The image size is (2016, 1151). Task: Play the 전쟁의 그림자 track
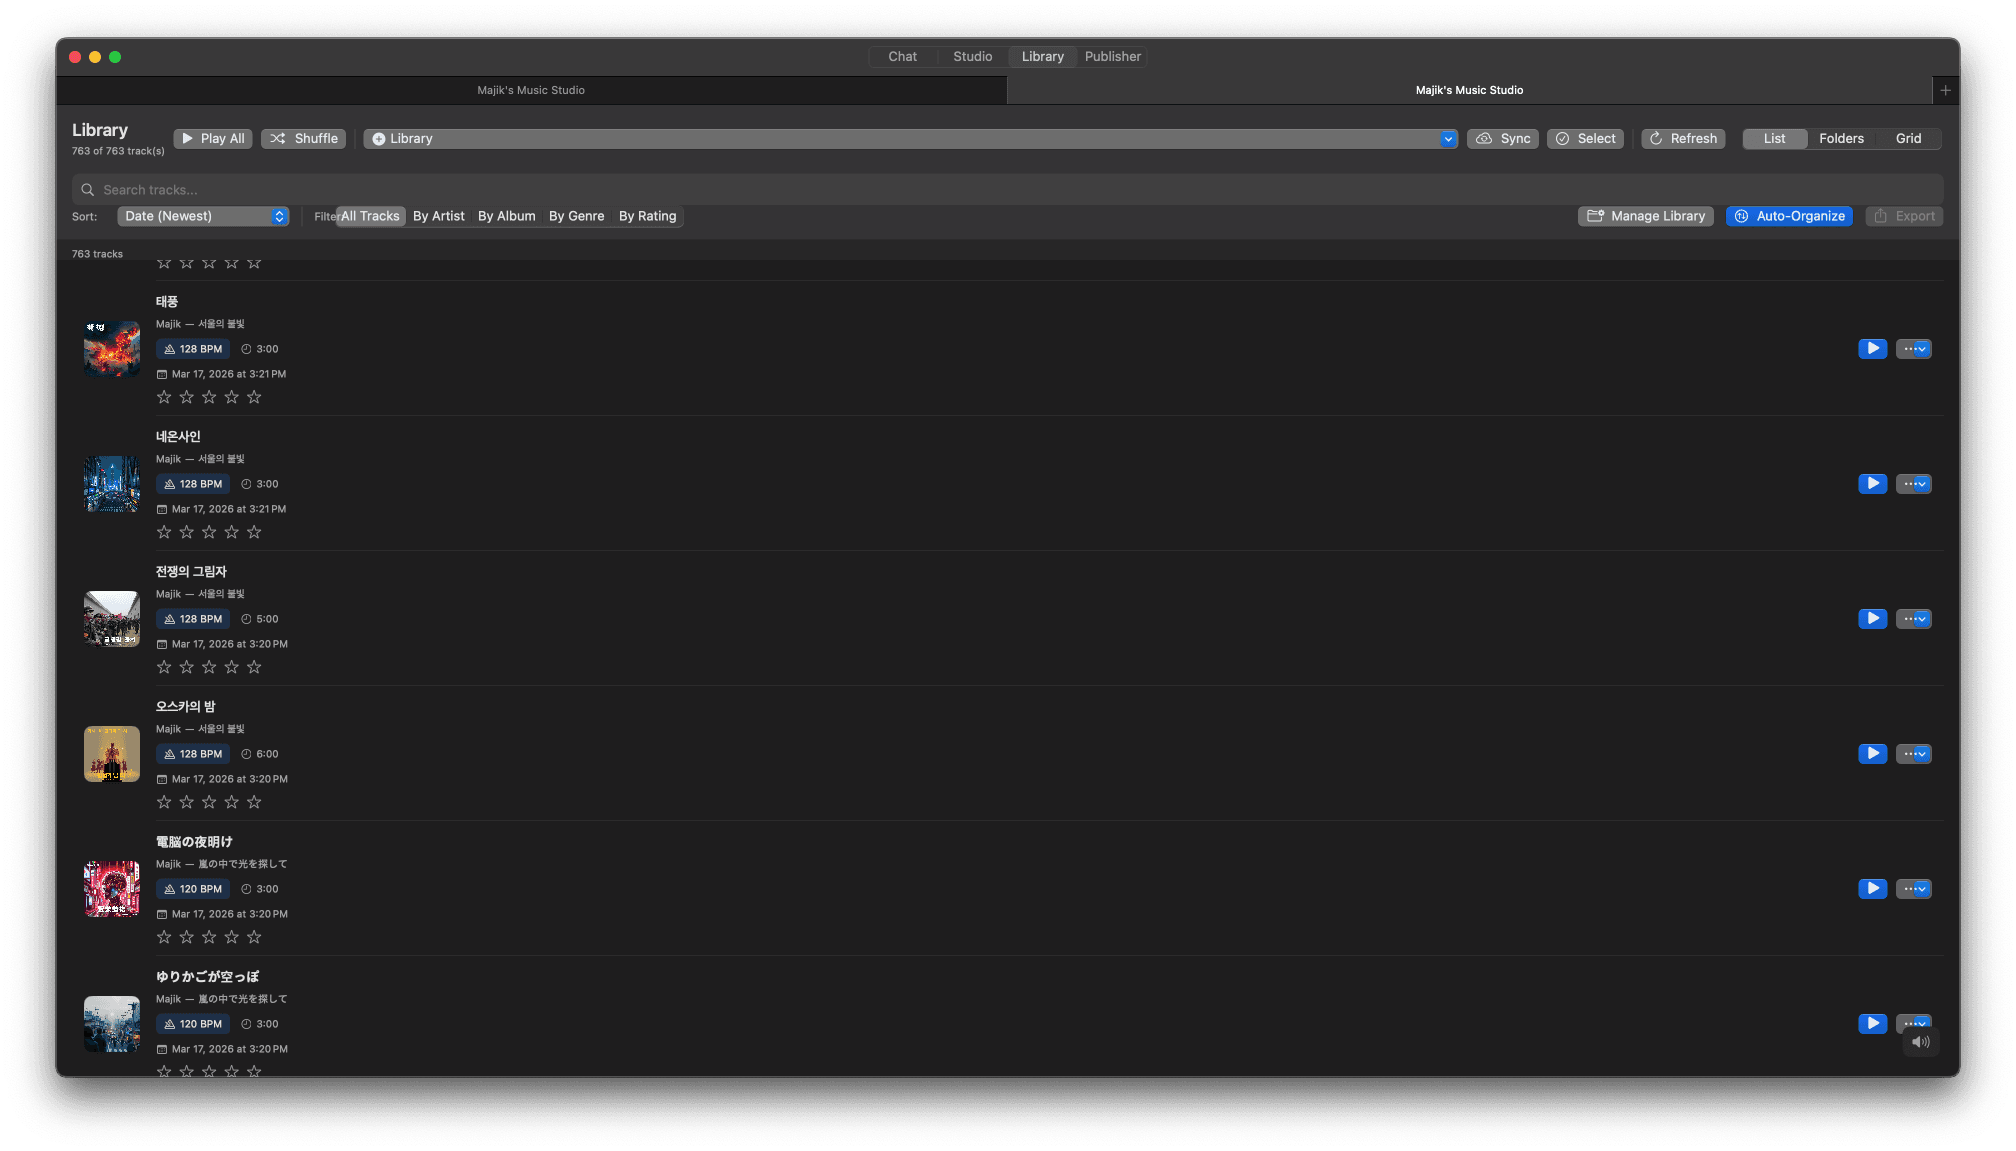coord(1872,619)
